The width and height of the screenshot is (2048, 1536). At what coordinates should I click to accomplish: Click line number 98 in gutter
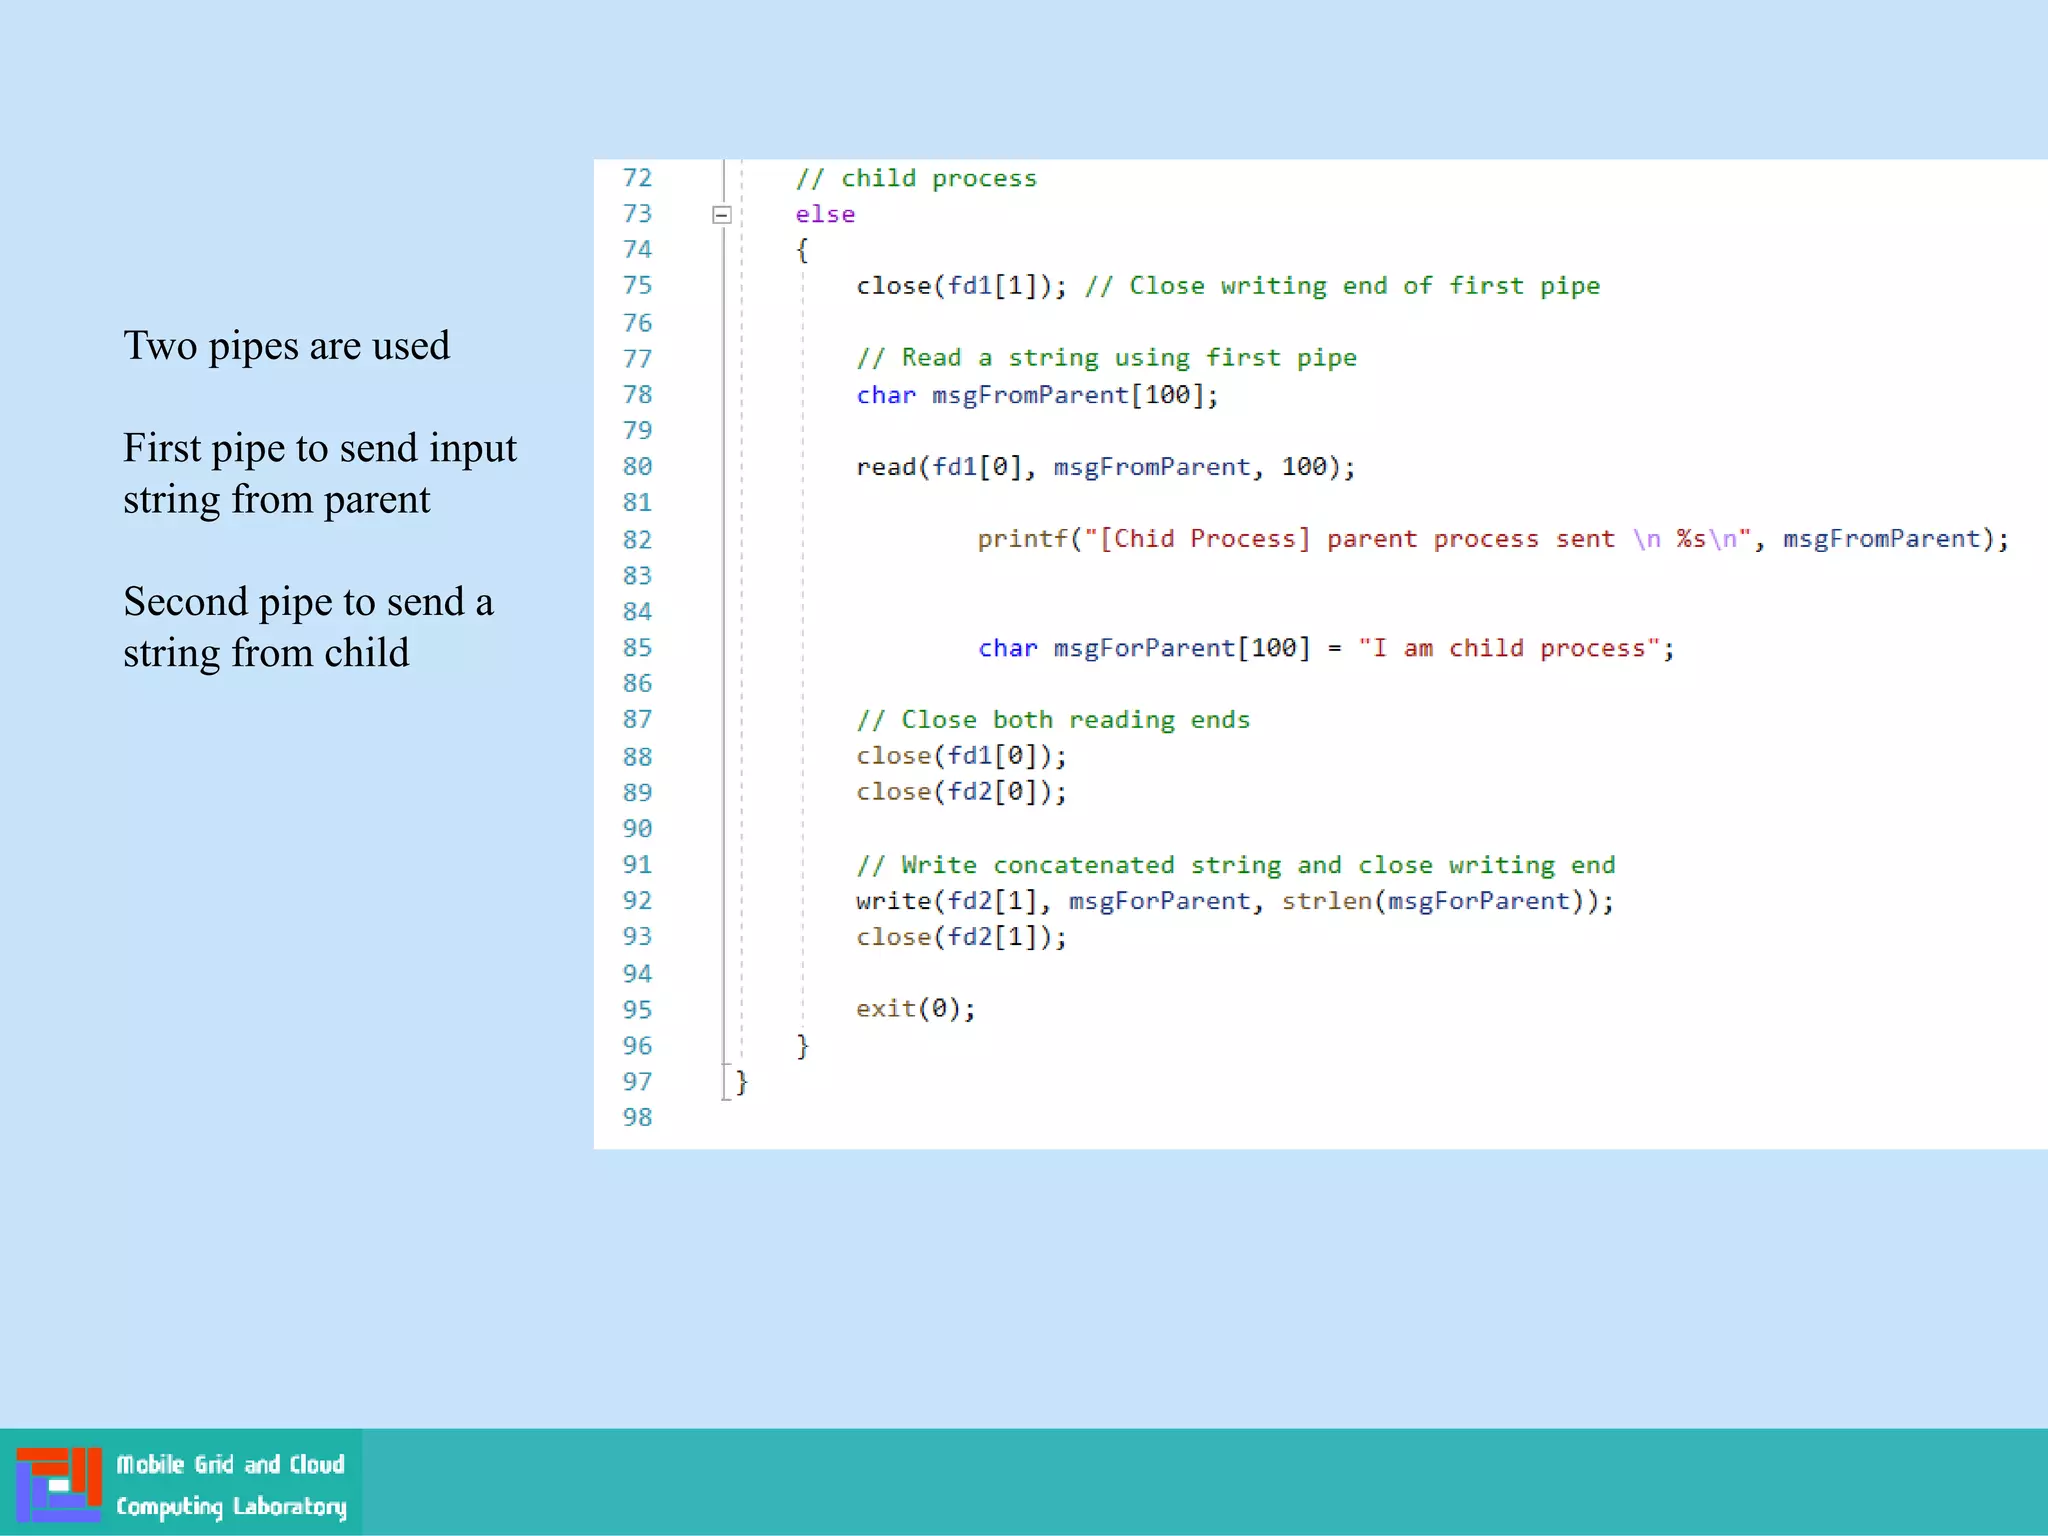[637, 1118]
